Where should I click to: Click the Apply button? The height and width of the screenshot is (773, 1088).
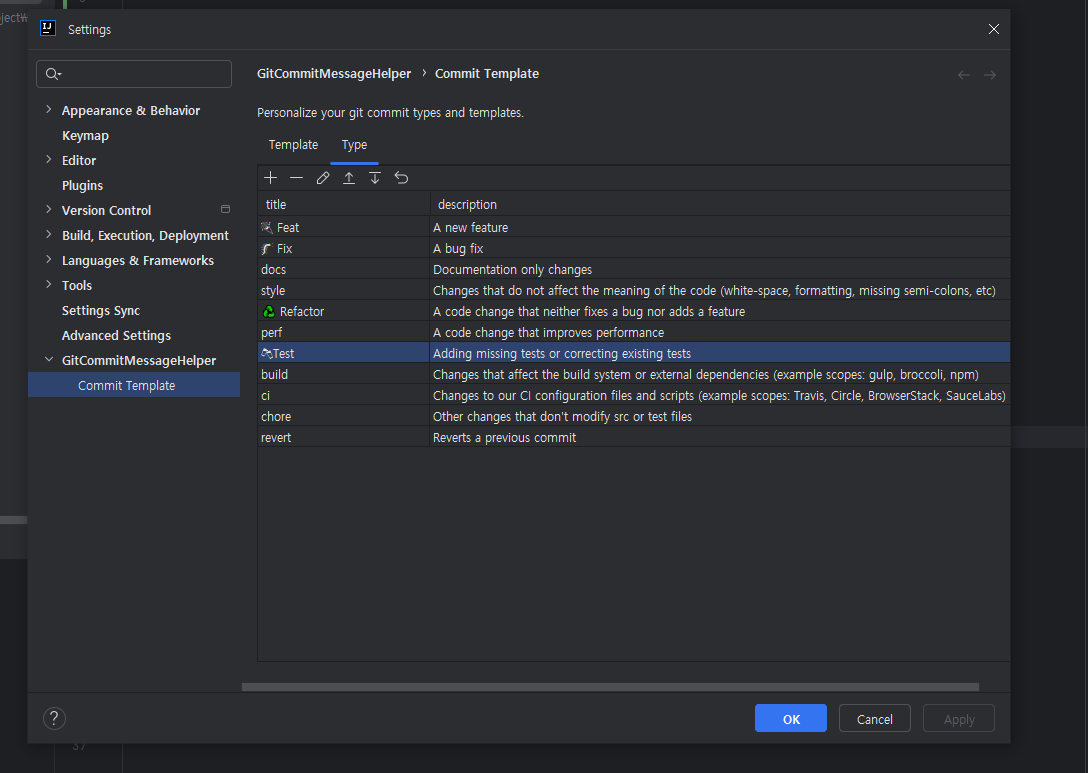(x=959, y=718)
